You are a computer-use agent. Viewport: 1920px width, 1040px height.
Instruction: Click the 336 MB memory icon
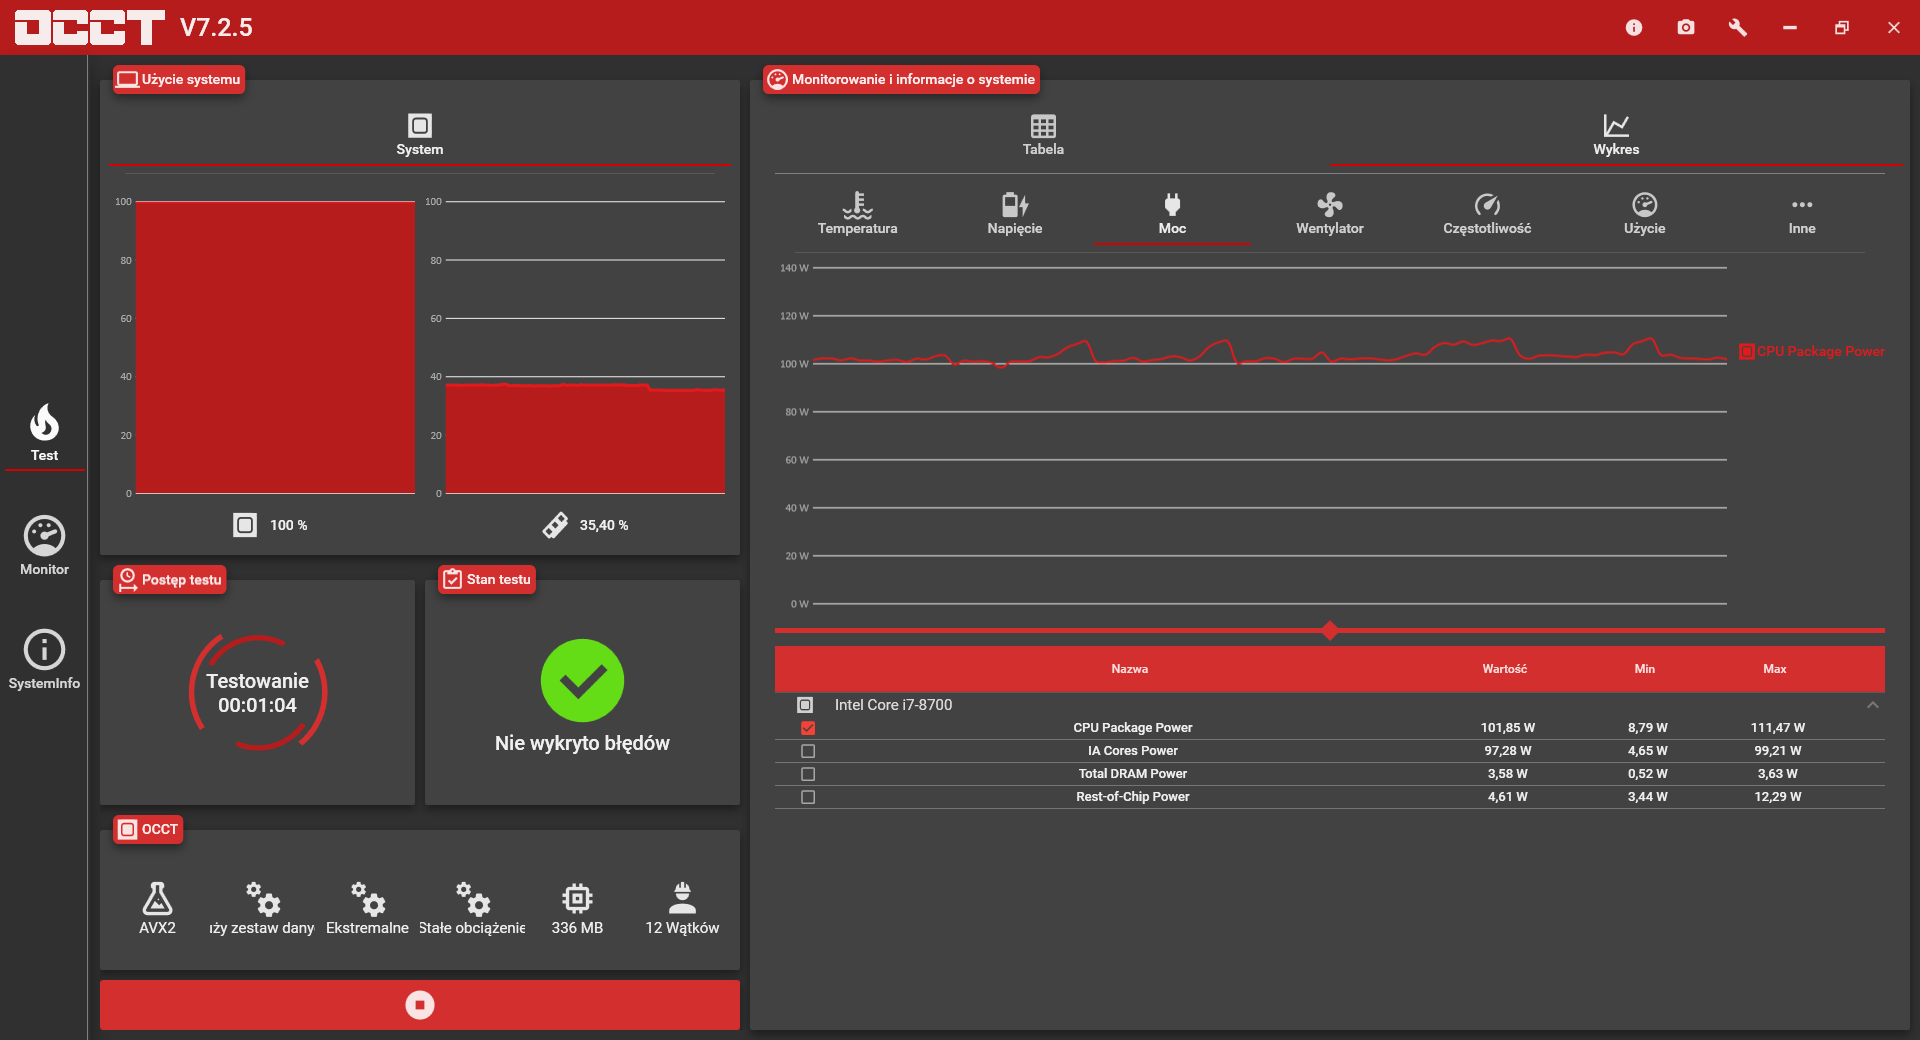pyautogui.click(x=577, y=898)
